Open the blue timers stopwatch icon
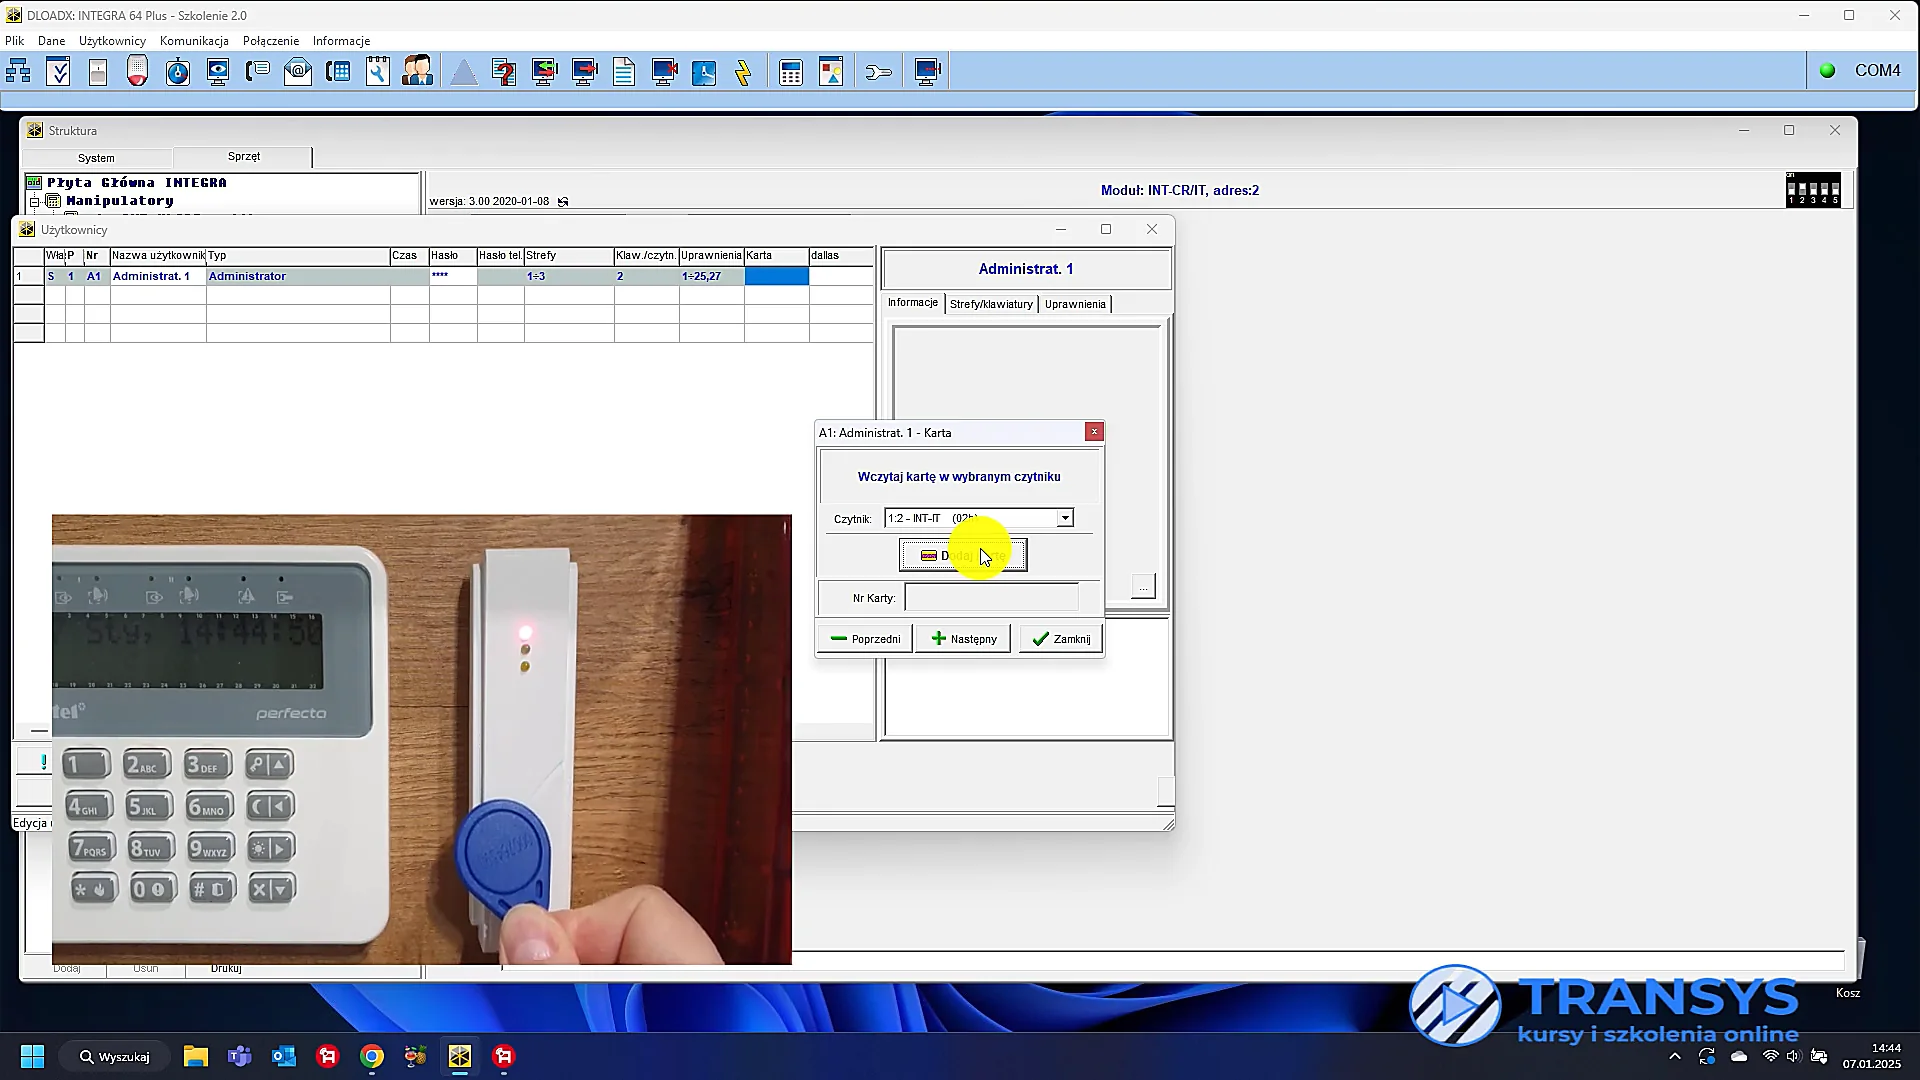The height and width of the screenshot is (1080, 1920). coord(178,71)
